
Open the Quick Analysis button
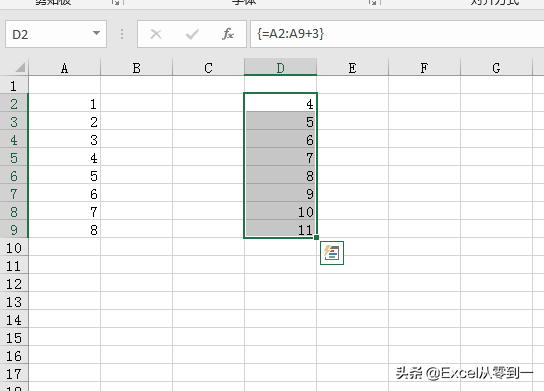click(x=332, y=253)
